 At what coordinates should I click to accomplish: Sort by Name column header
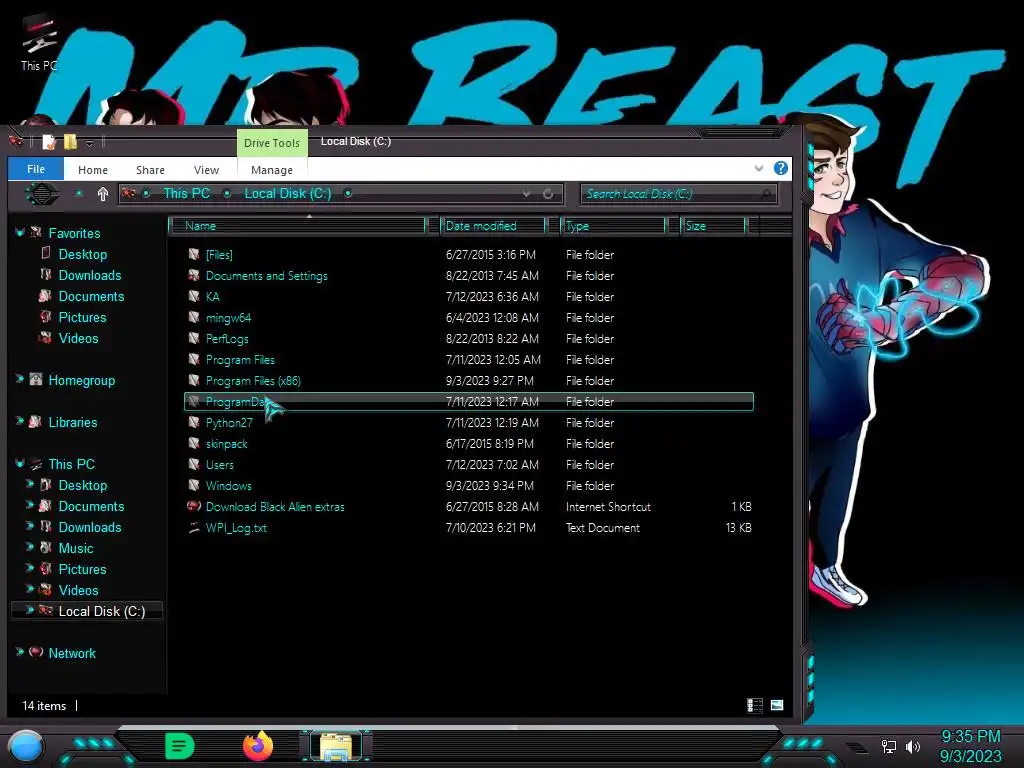tap(297, 226)
